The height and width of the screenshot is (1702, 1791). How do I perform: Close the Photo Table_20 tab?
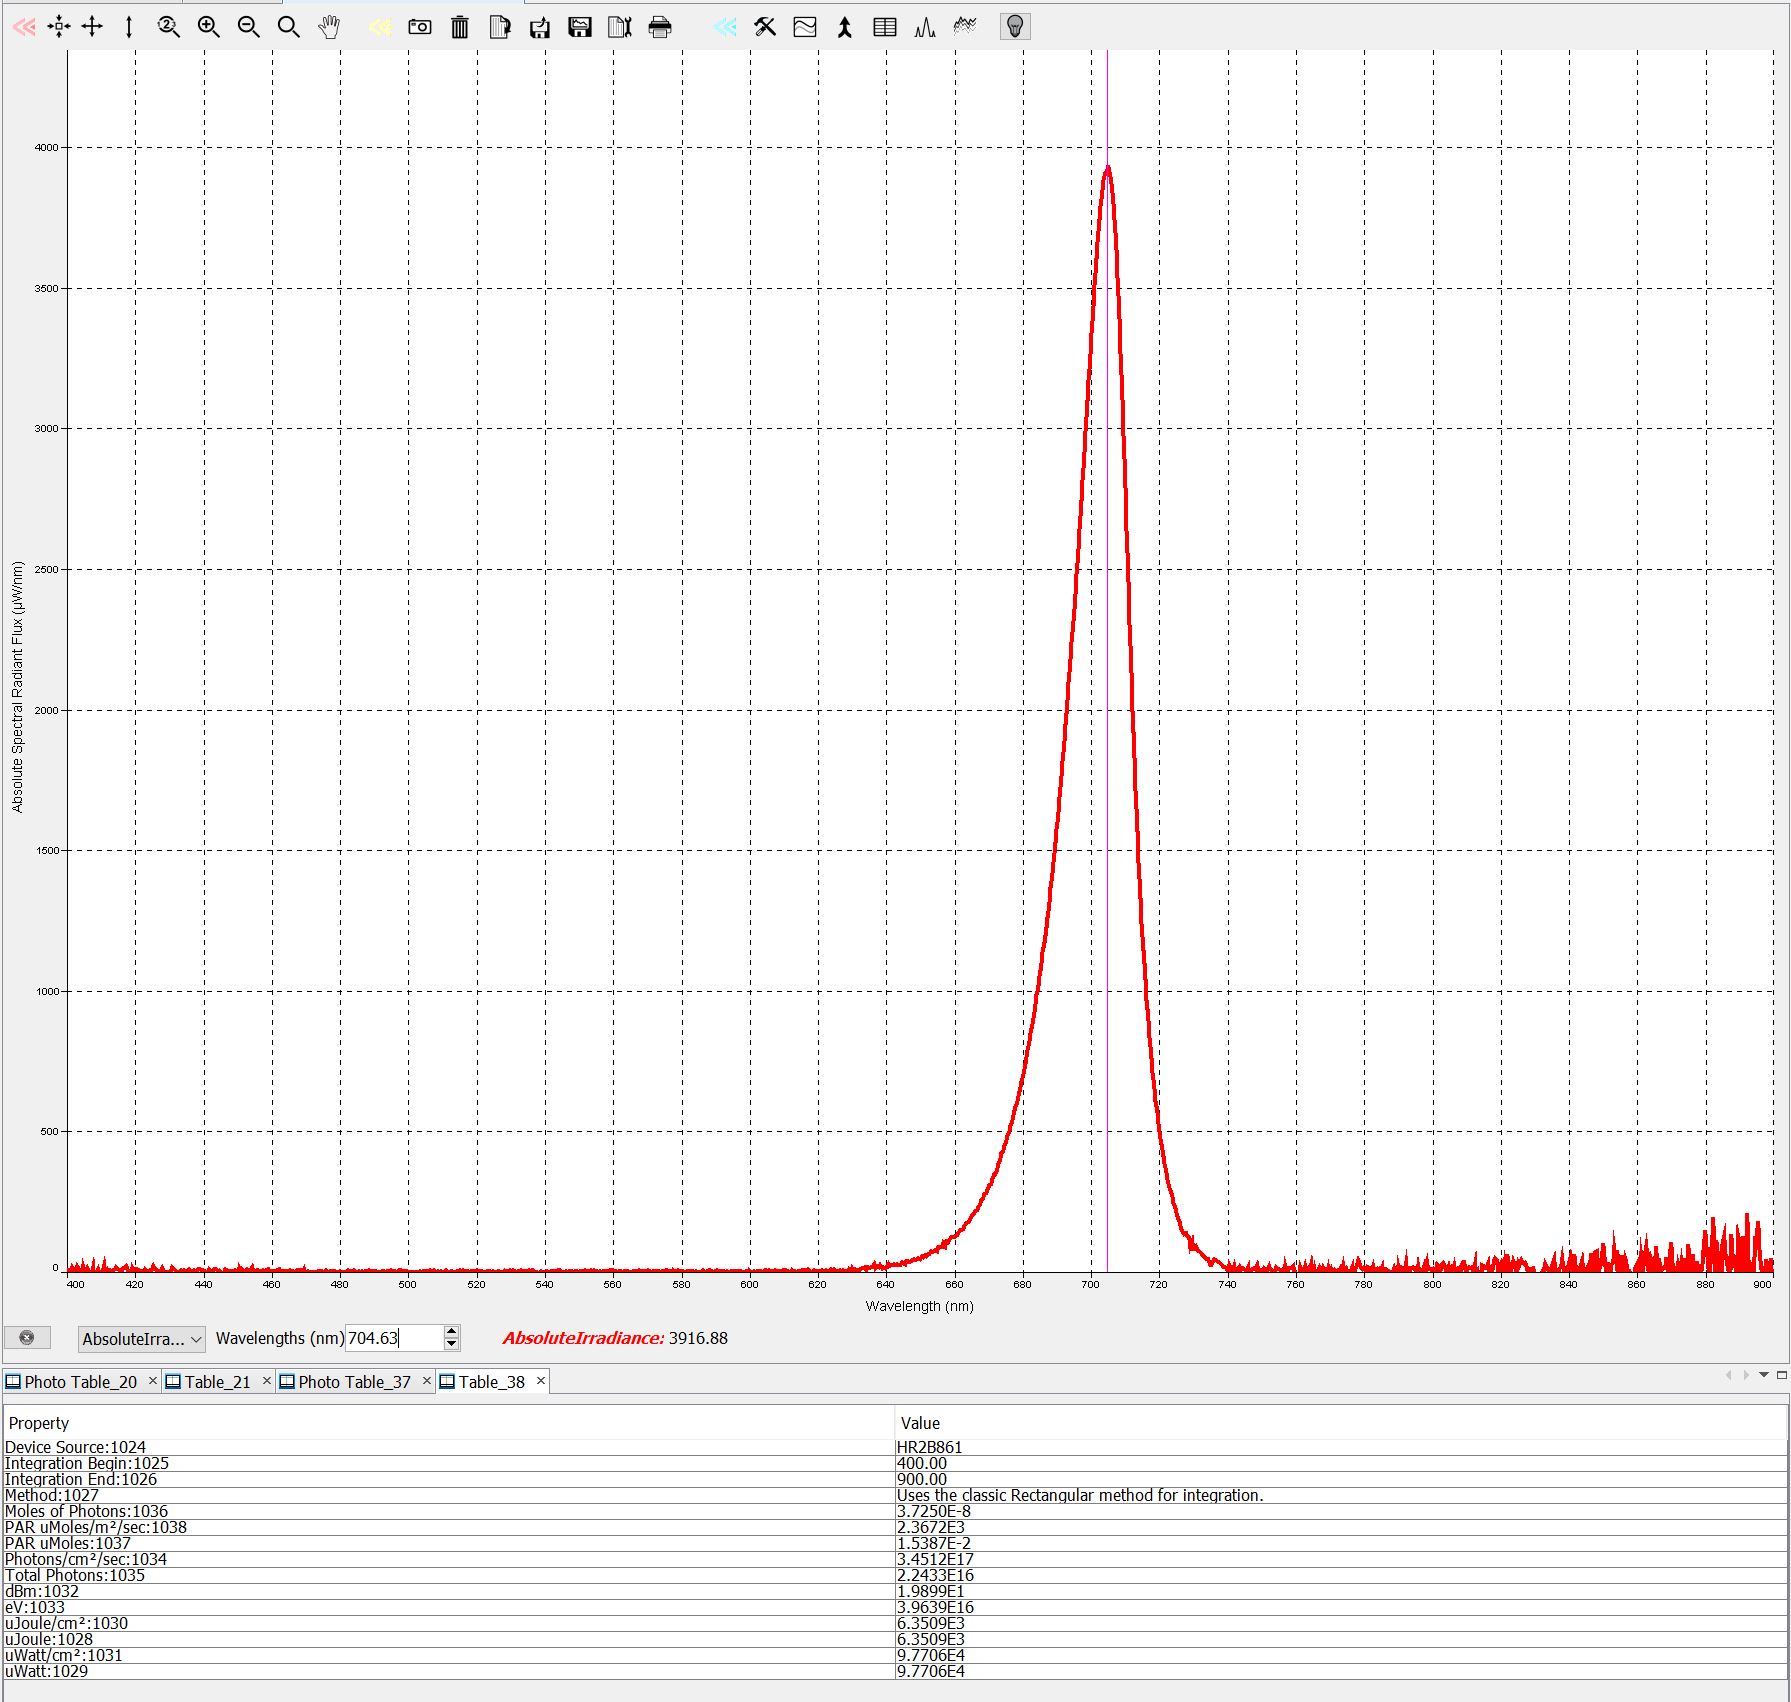tap(152, 1381)
